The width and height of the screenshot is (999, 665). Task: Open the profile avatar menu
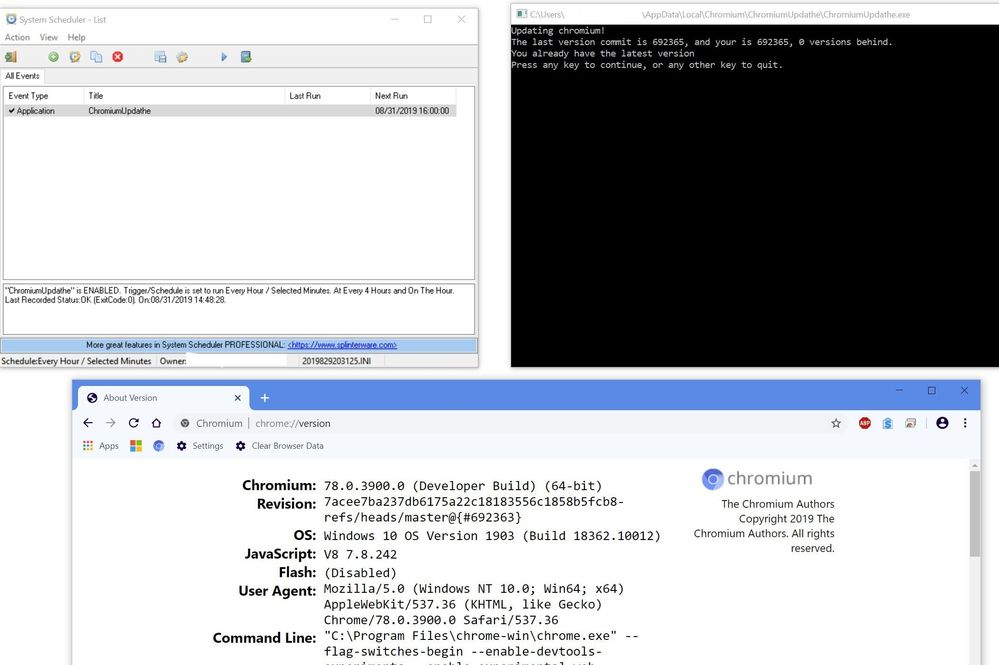(942, 423)
